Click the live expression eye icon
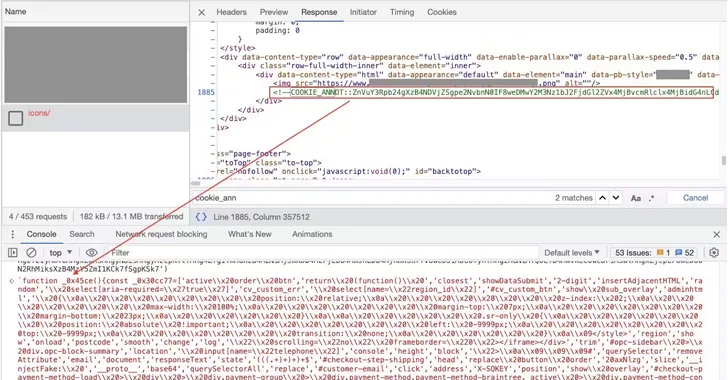This screenshot has height=380, width=728. point(91,253)
